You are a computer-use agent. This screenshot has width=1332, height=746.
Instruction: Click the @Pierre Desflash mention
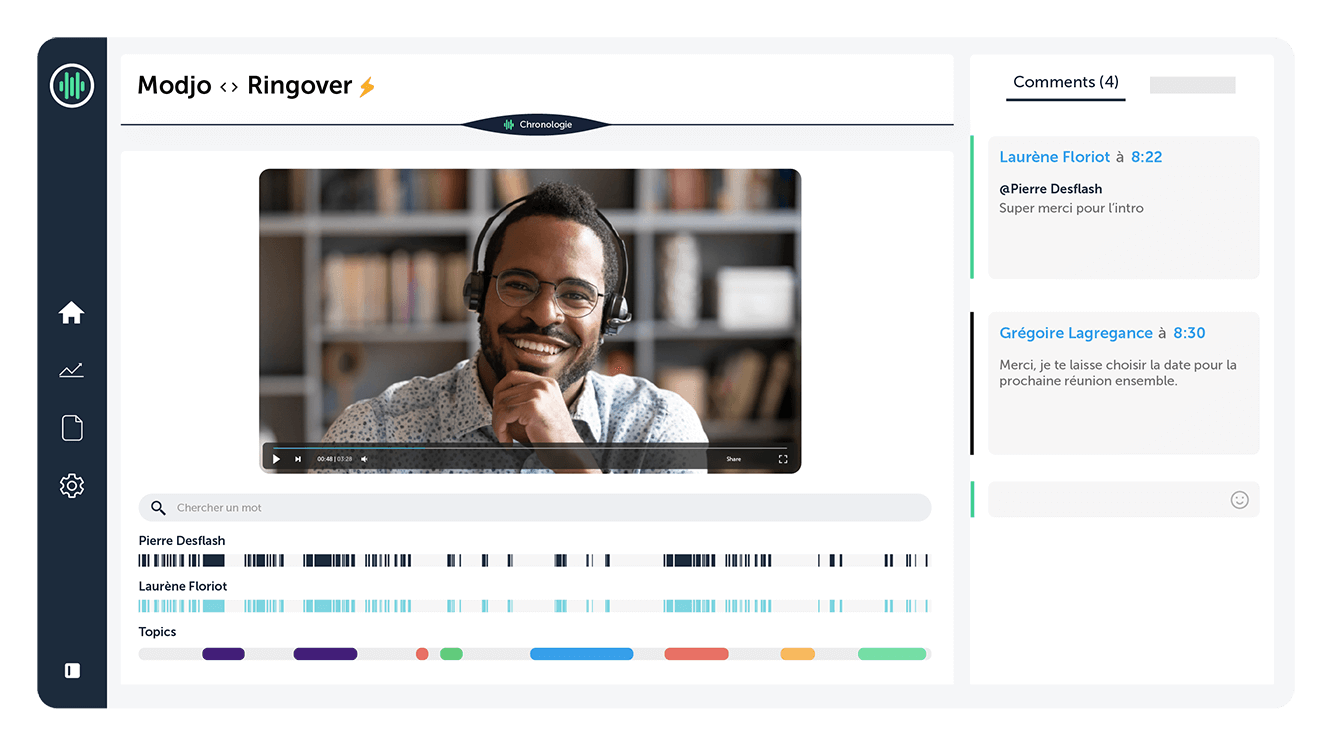[1050, 188]
